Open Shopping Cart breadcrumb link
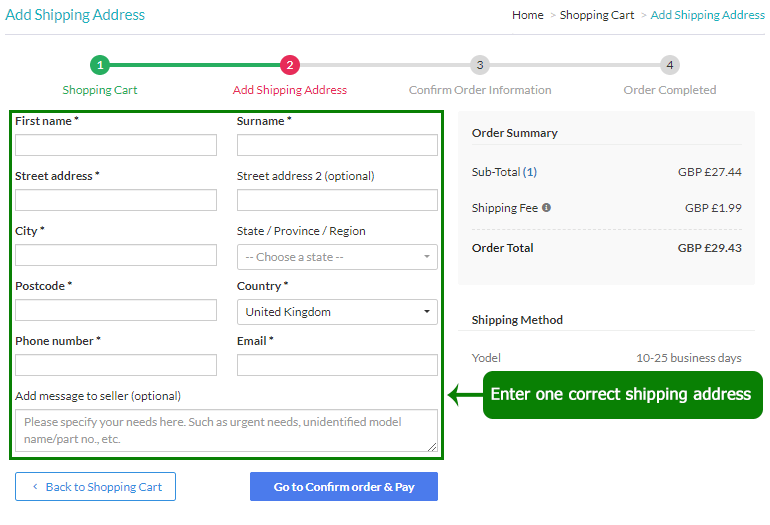This screenshot has width=770, height=525. click(597, 15)
